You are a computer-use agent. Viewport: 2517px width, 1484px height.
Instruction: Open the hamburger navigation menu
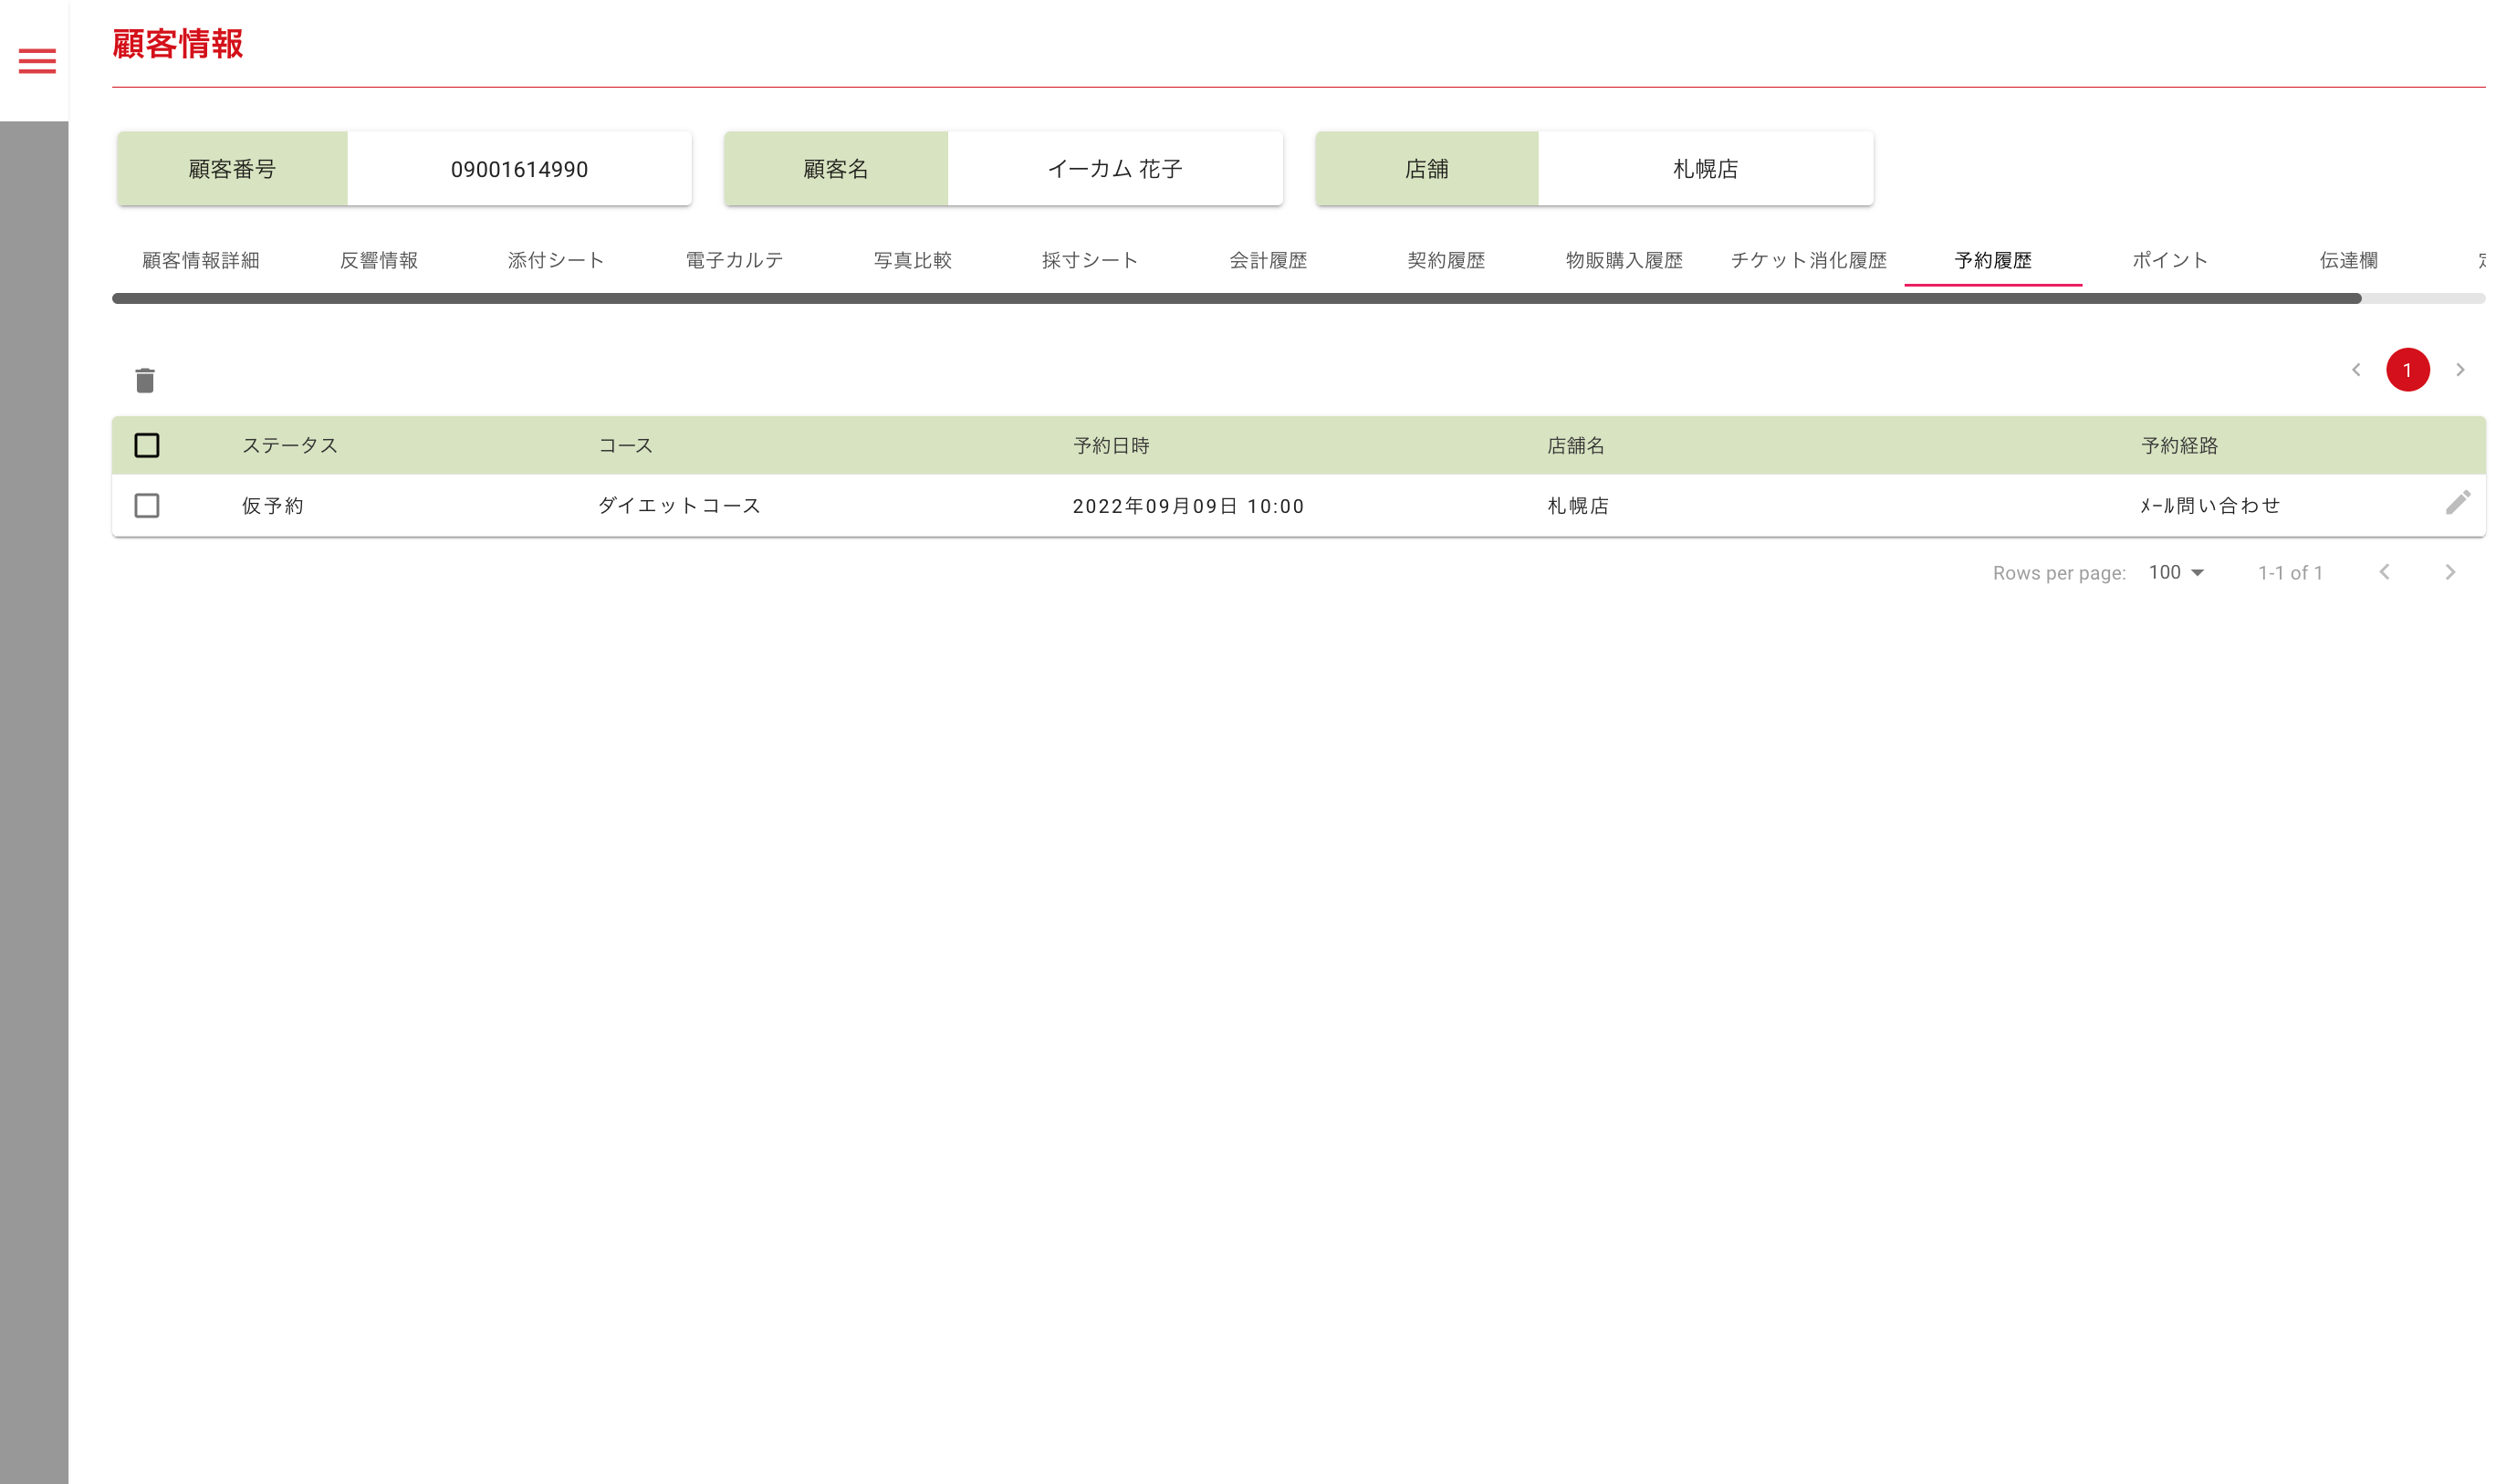37,61
